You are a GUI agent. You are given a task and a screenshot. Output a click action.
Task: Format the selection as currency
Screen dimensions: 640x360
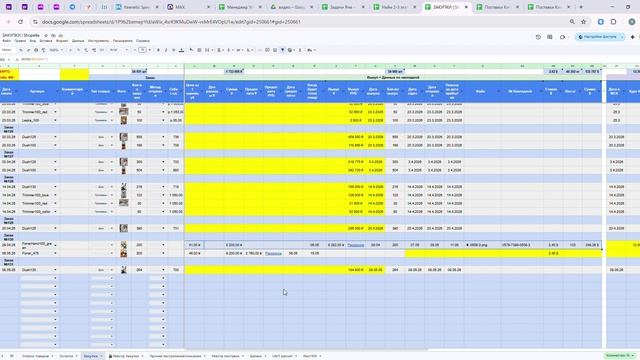click(70, 50)
